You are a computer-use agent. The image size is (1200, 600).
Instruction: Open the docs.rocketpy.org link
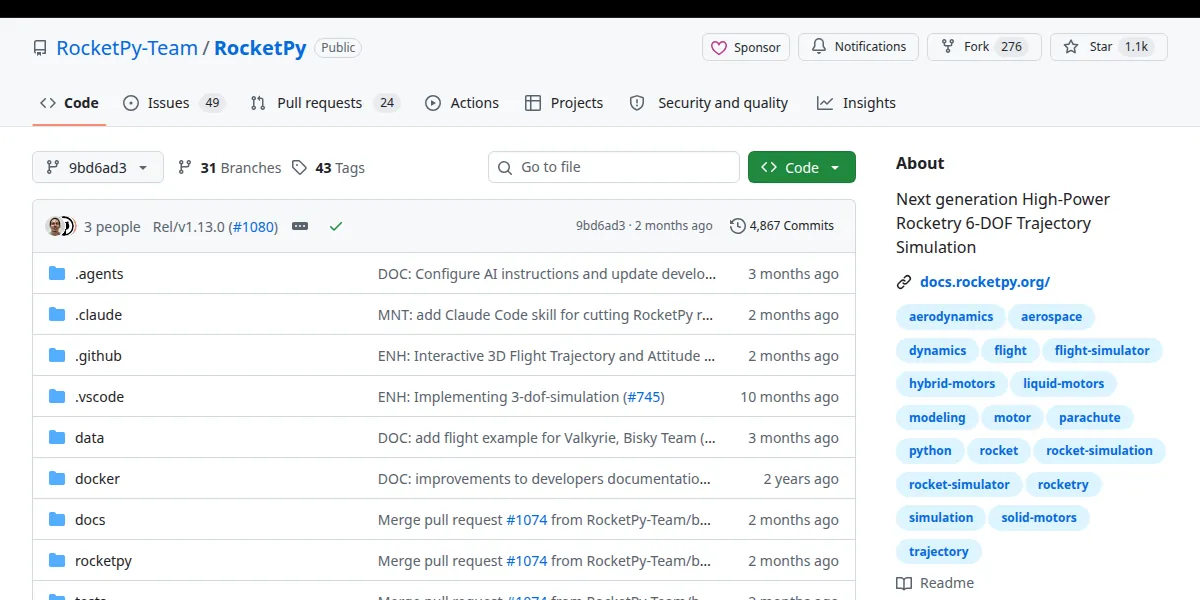[x=985, y=282]
